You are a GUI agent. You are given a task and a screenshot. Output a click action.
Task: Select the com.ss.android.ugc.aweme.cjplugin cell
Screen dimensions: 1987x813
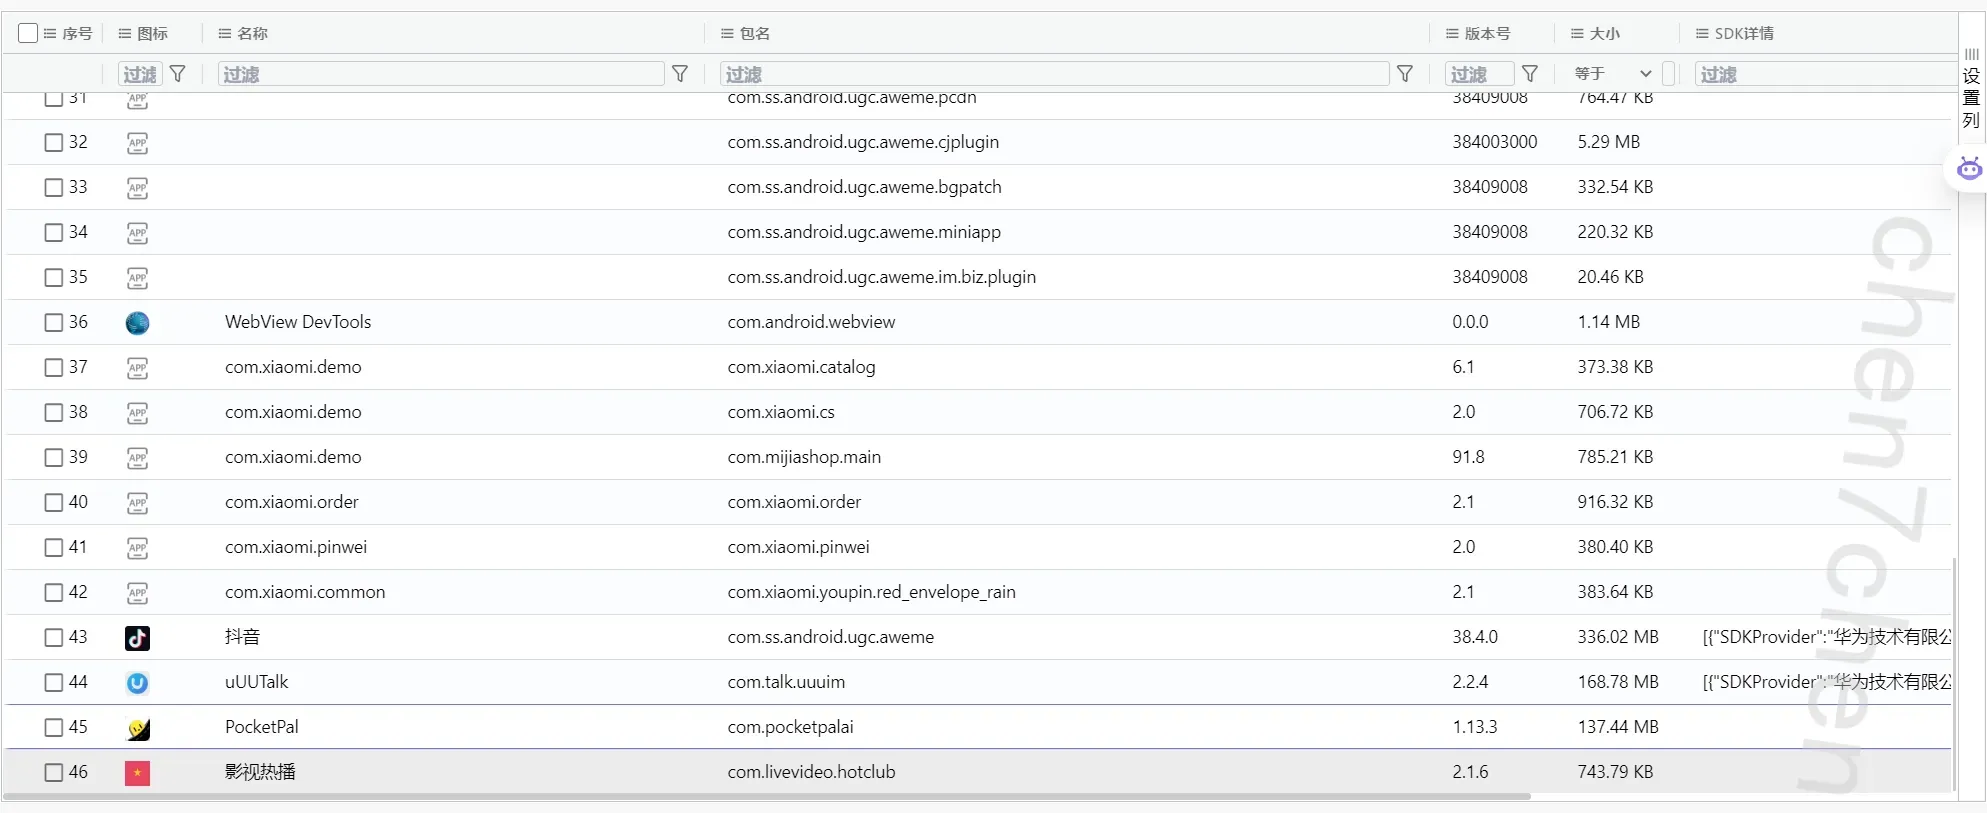pyautogui.click(x=863, y=142)
